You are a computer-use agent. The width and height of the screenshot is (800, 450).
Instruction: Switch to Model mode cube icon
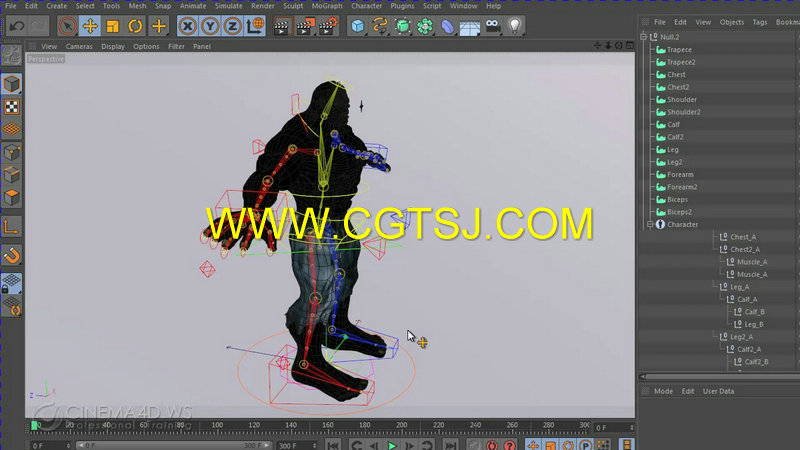(x=11, y=84)
